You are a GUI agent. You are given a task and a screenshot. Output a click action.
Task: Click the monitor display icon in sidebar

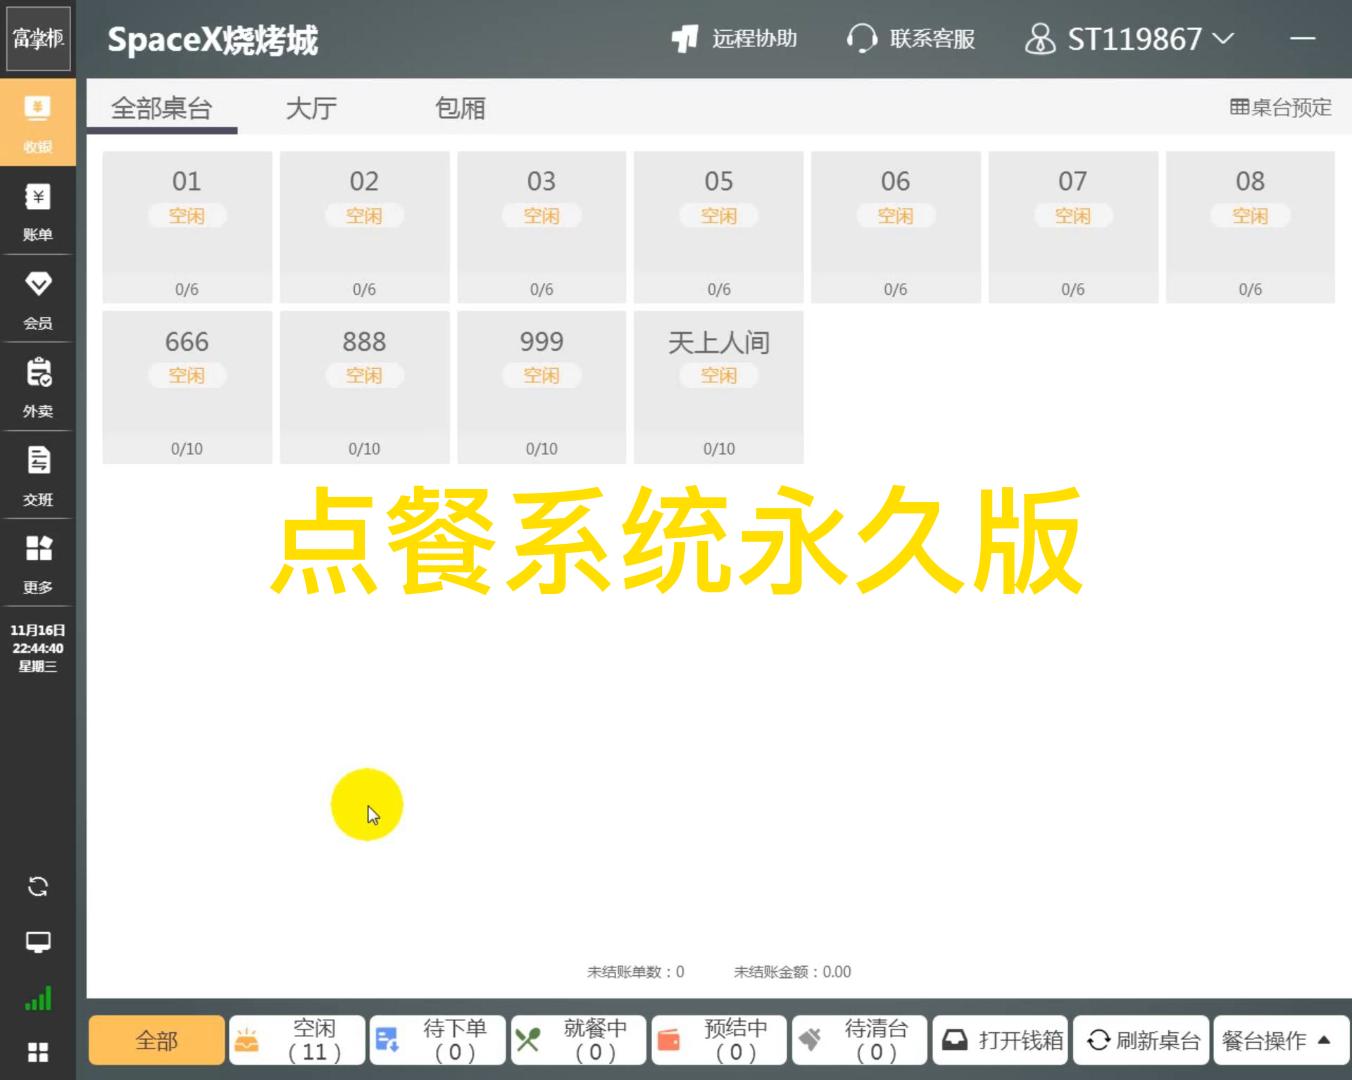coord(38,942)
